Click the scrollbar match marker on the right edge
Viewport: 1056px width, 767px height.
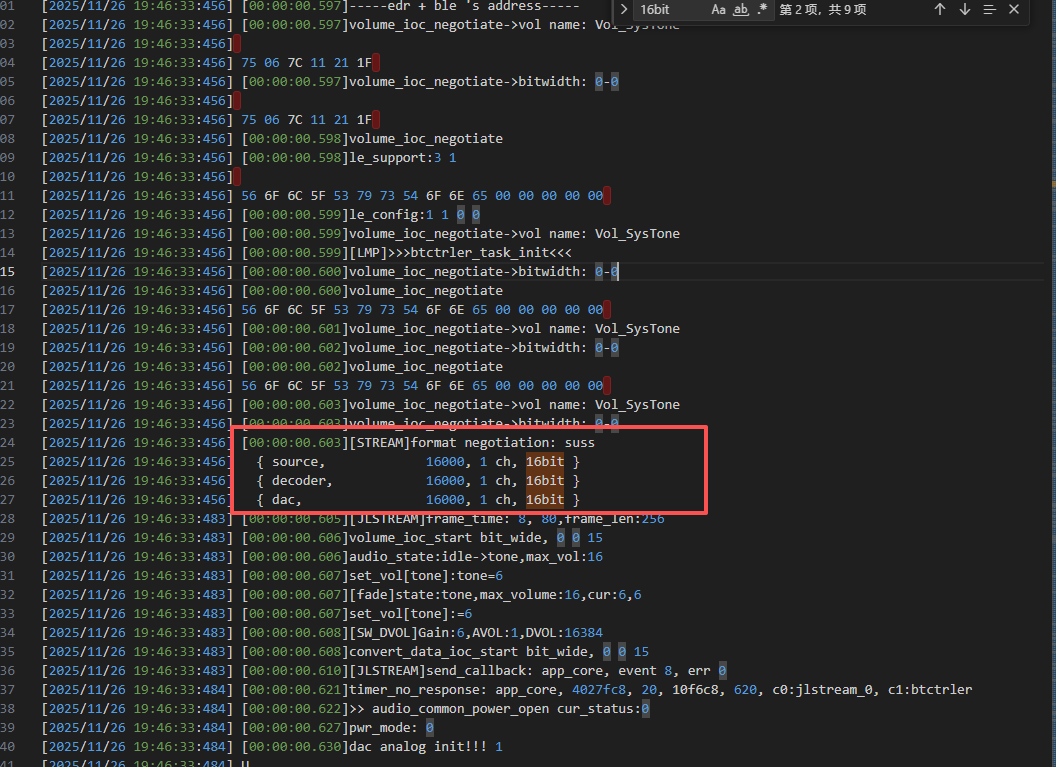tap(1053, 183)
